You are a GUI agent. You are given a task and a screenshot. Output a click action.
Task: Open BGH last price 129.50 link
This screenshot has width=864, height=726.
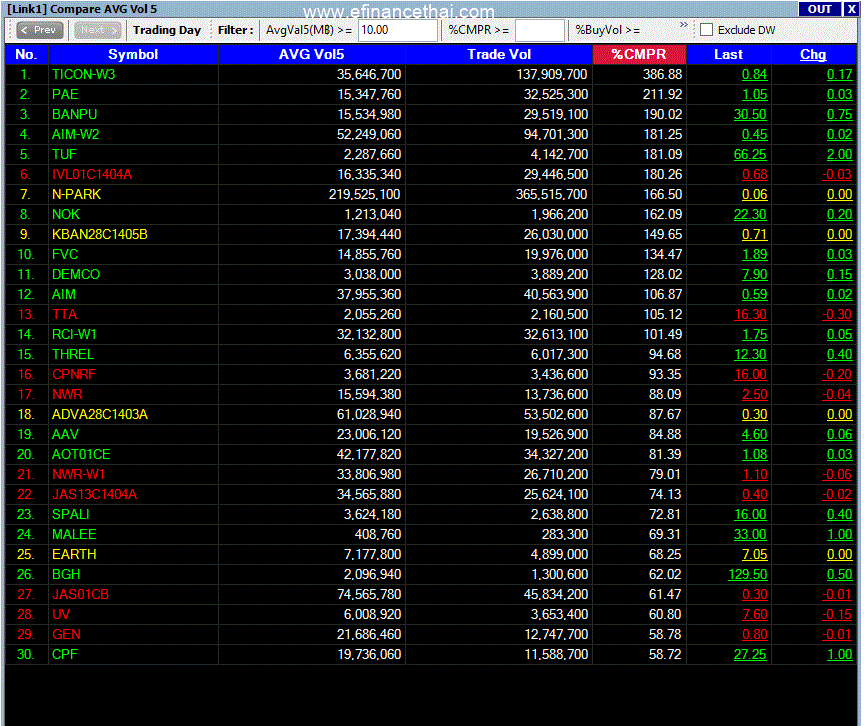[747, 575]
